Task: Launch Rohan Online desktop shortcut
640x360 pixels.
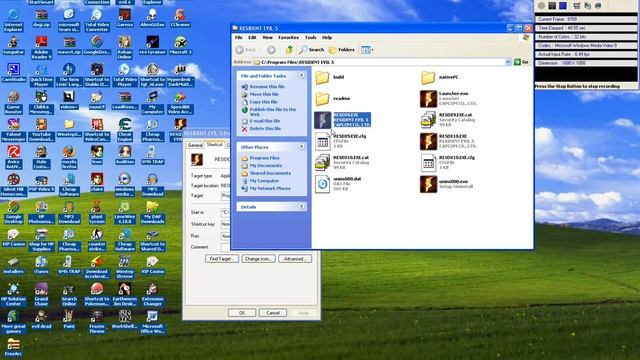Action: point(124,47)
